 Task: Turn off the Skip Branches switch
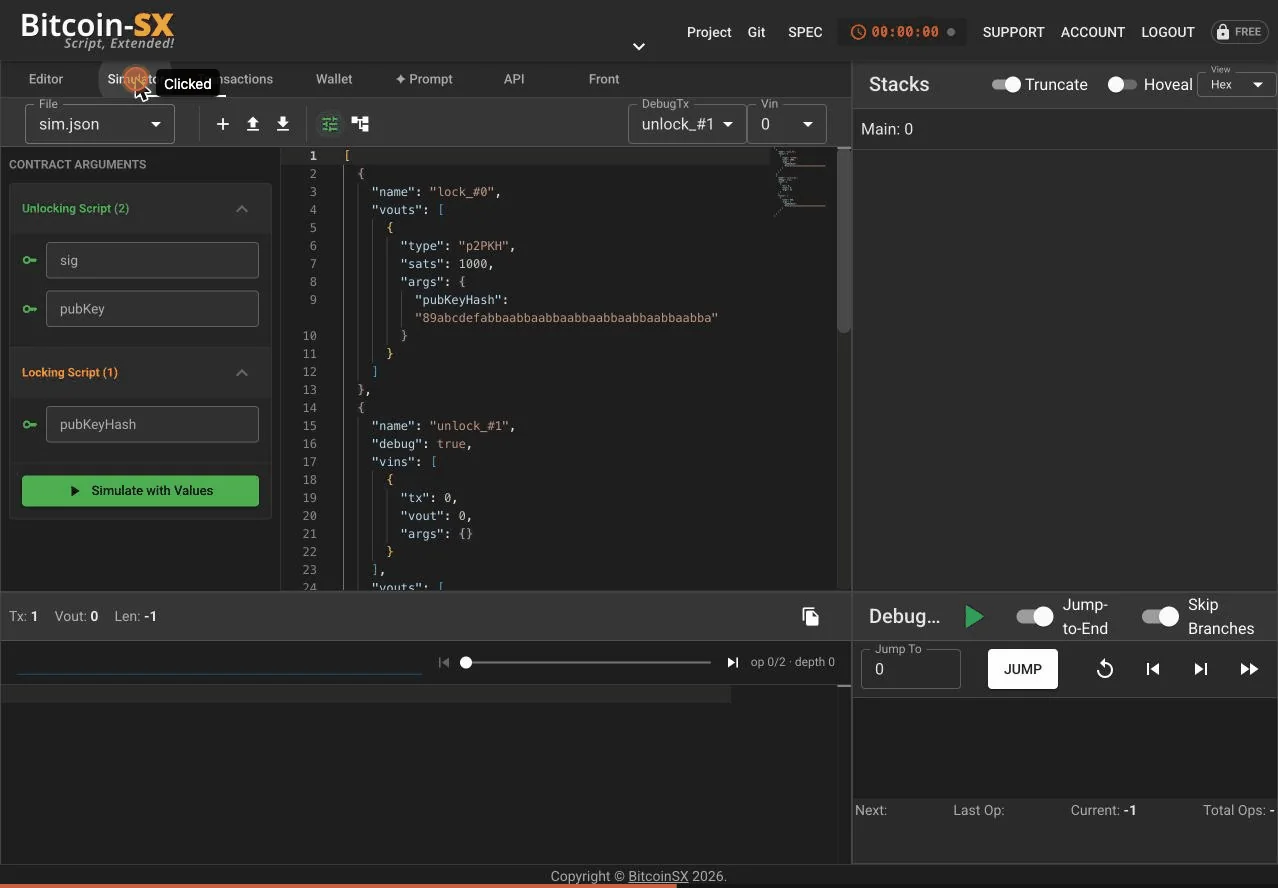pos(1160,617)
